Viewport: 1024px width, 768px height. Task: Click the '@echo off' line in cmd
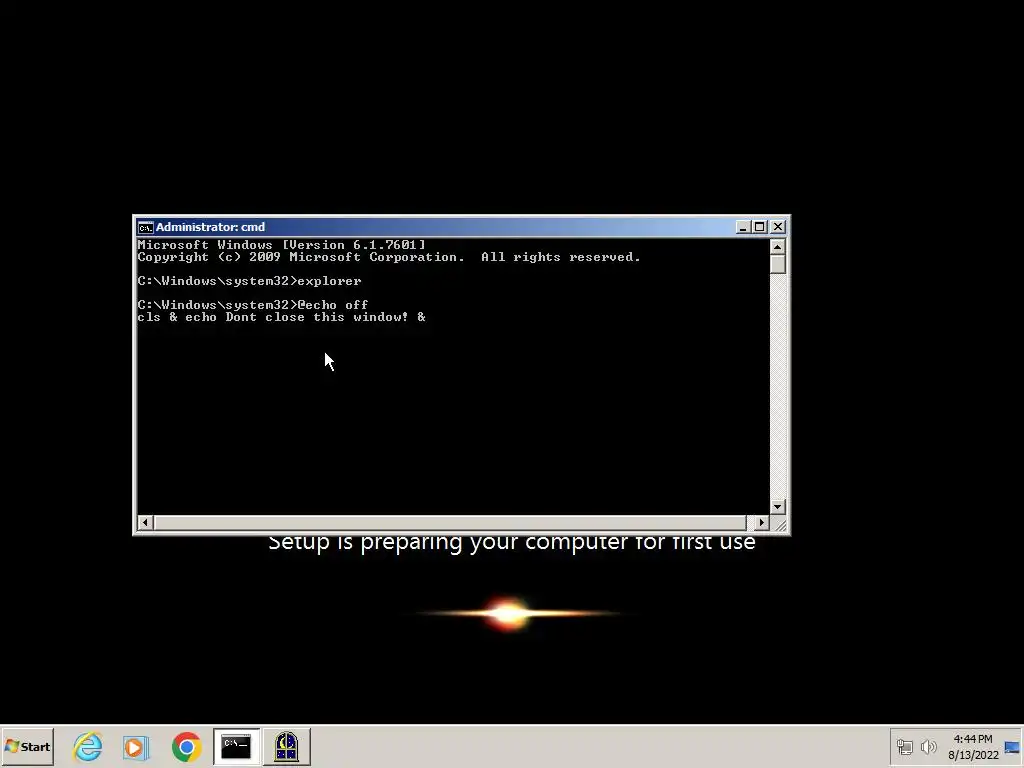click(253, 305)
